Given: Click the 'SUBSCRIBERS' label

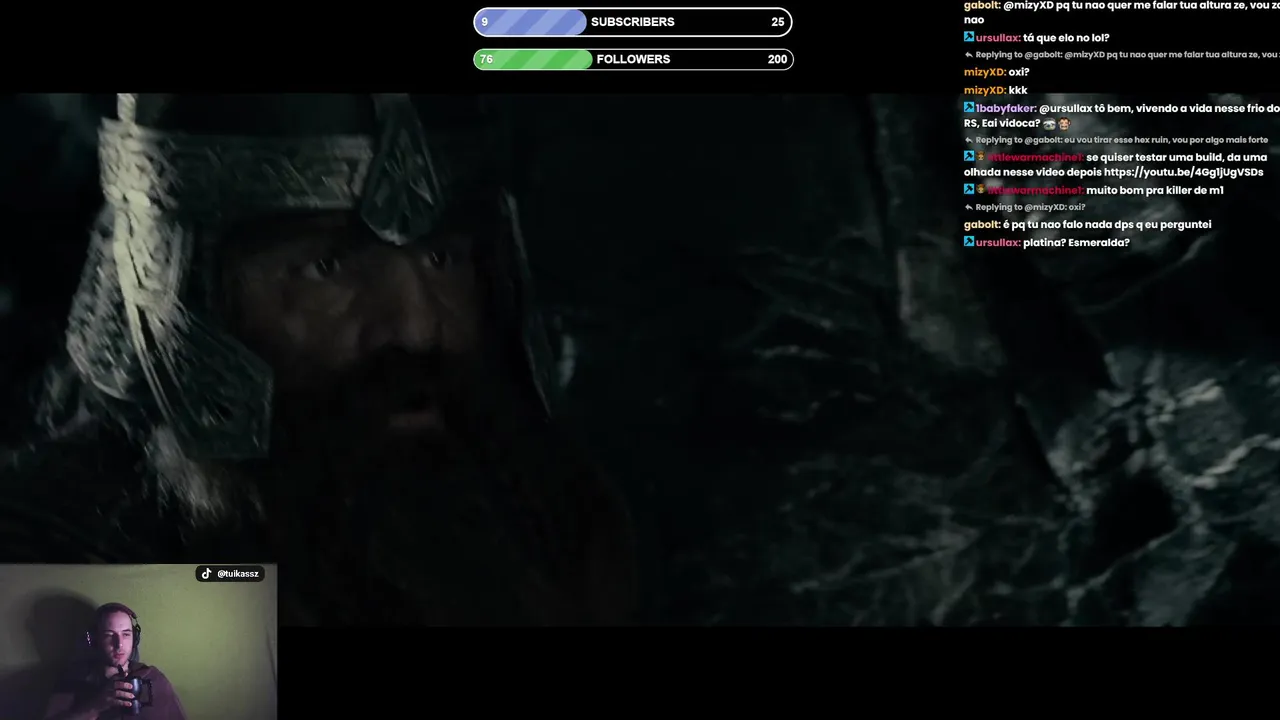Looking at the screenshot, I should (x=632, y=22).
